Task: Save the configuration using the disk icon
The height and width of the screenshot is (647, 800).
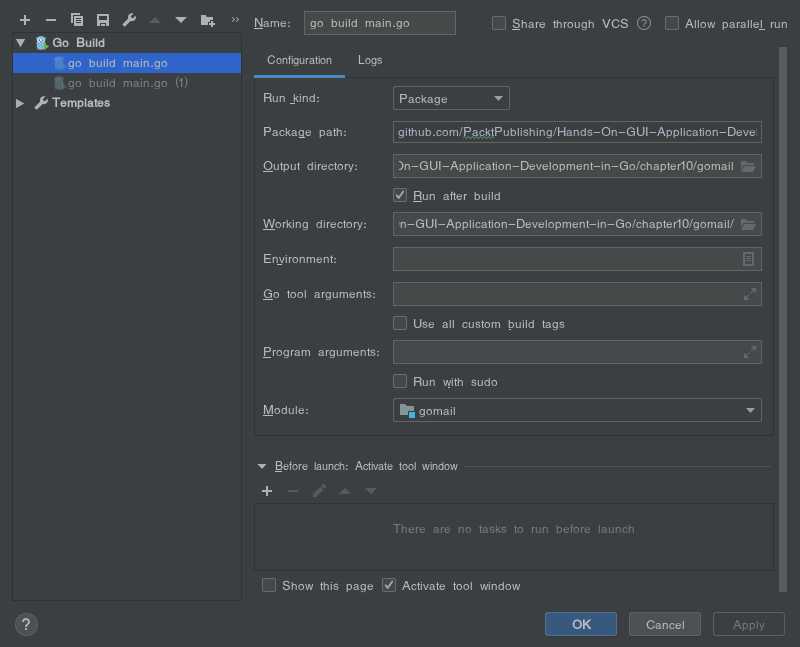Action: 103,20
